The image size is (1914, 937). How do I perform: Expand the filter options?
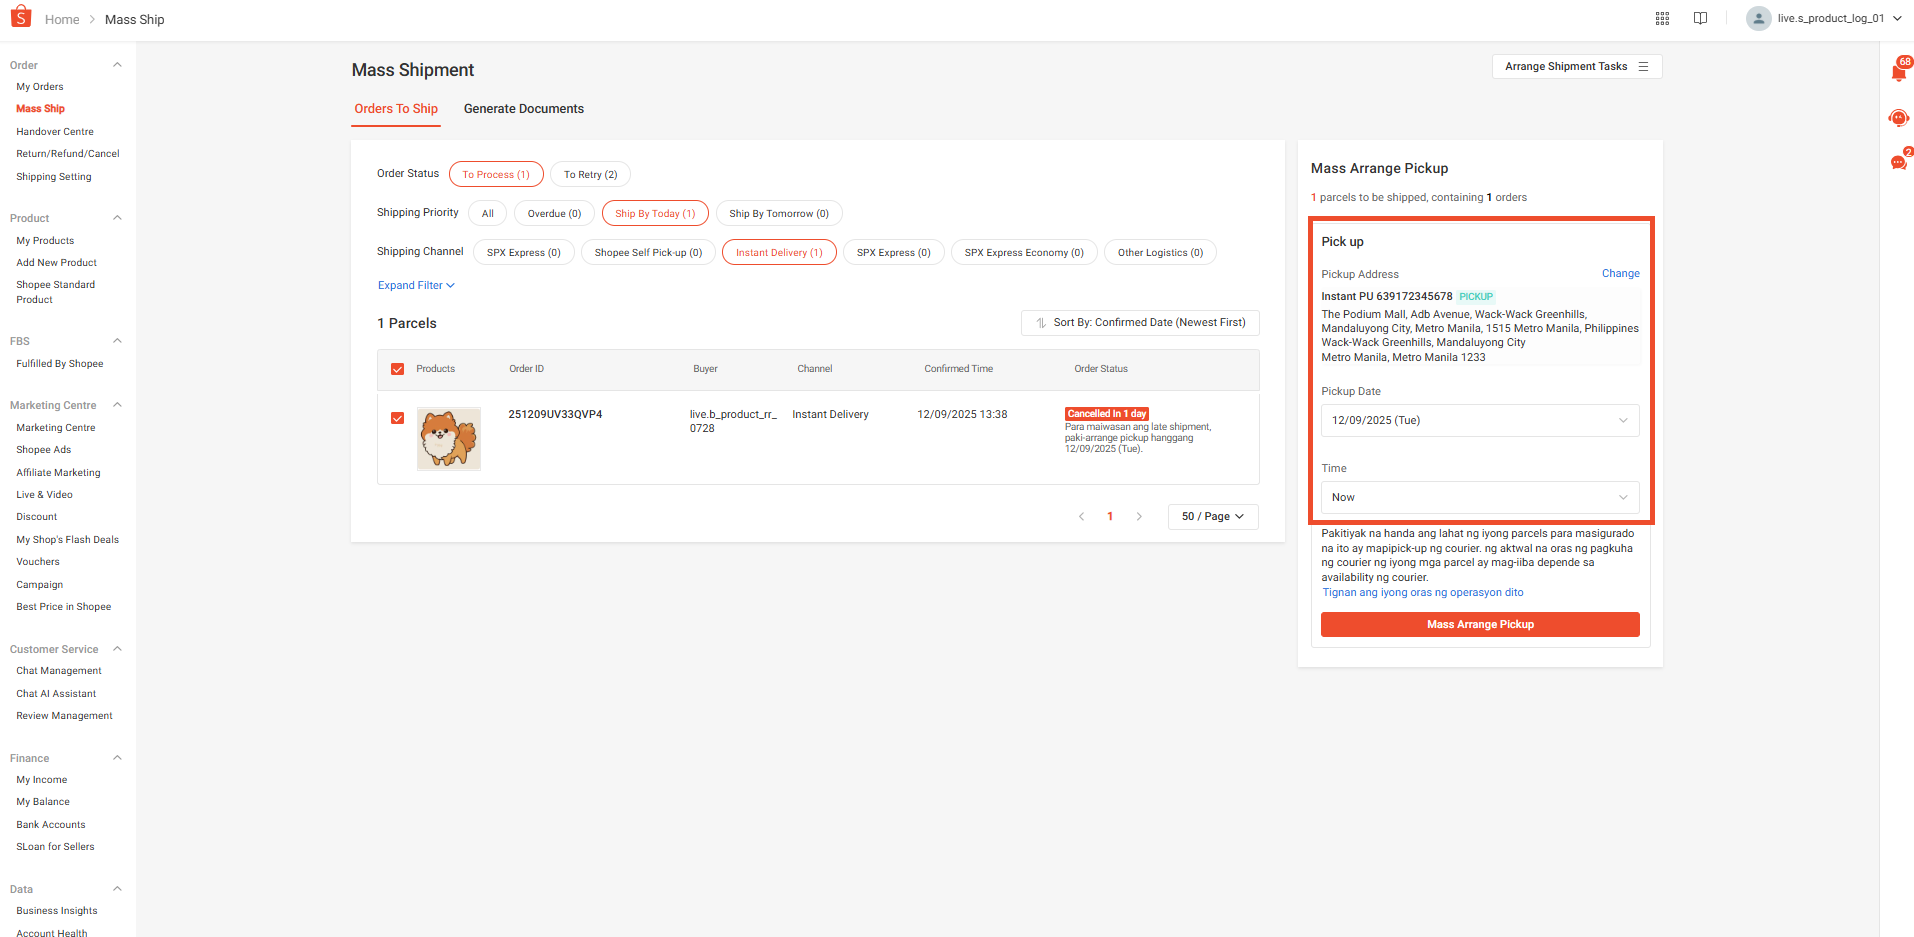point(416,285)
